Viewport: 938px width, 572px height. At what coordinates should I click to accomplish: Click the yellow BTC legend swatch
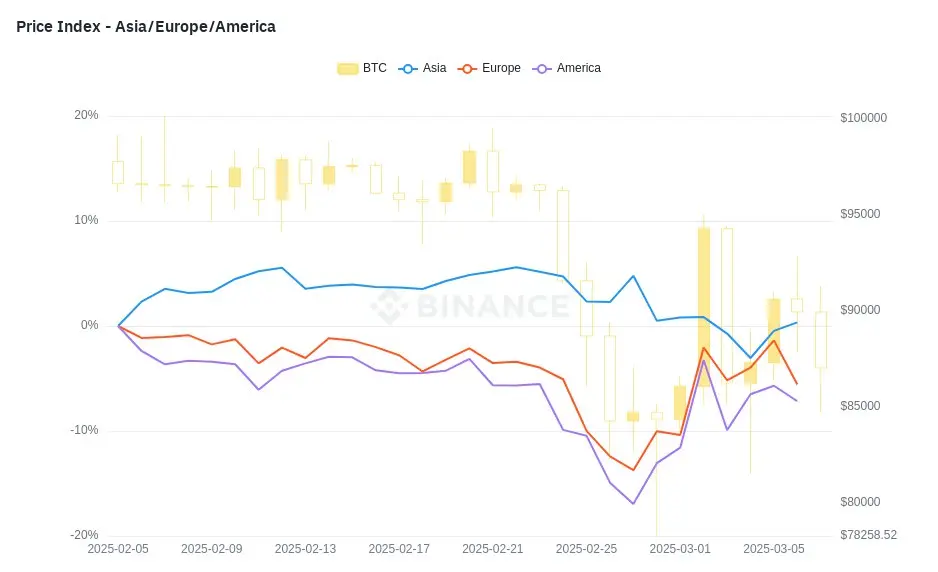click(348, 68)
